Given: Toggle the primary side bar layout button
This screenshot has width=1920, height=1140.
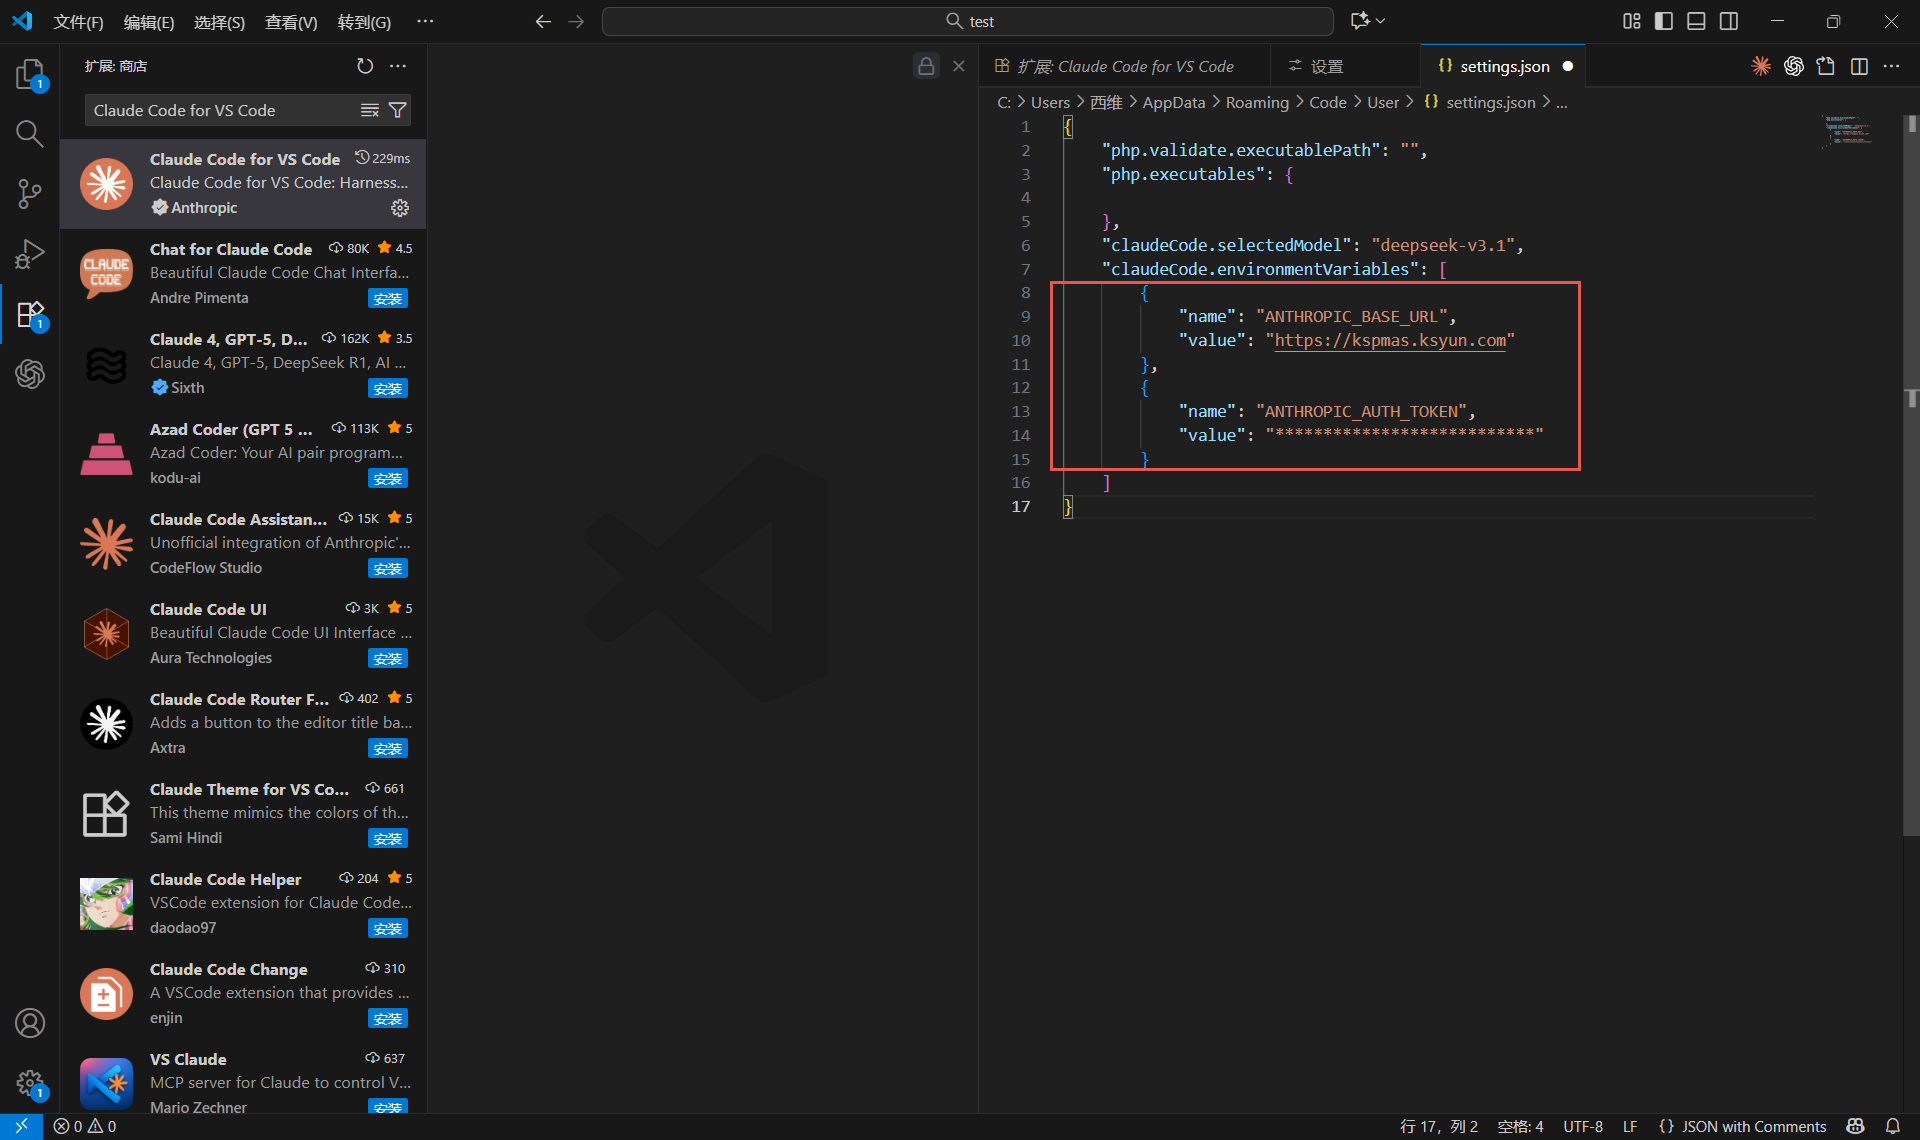Looking at the screenshot, I should pos(1664,21).
